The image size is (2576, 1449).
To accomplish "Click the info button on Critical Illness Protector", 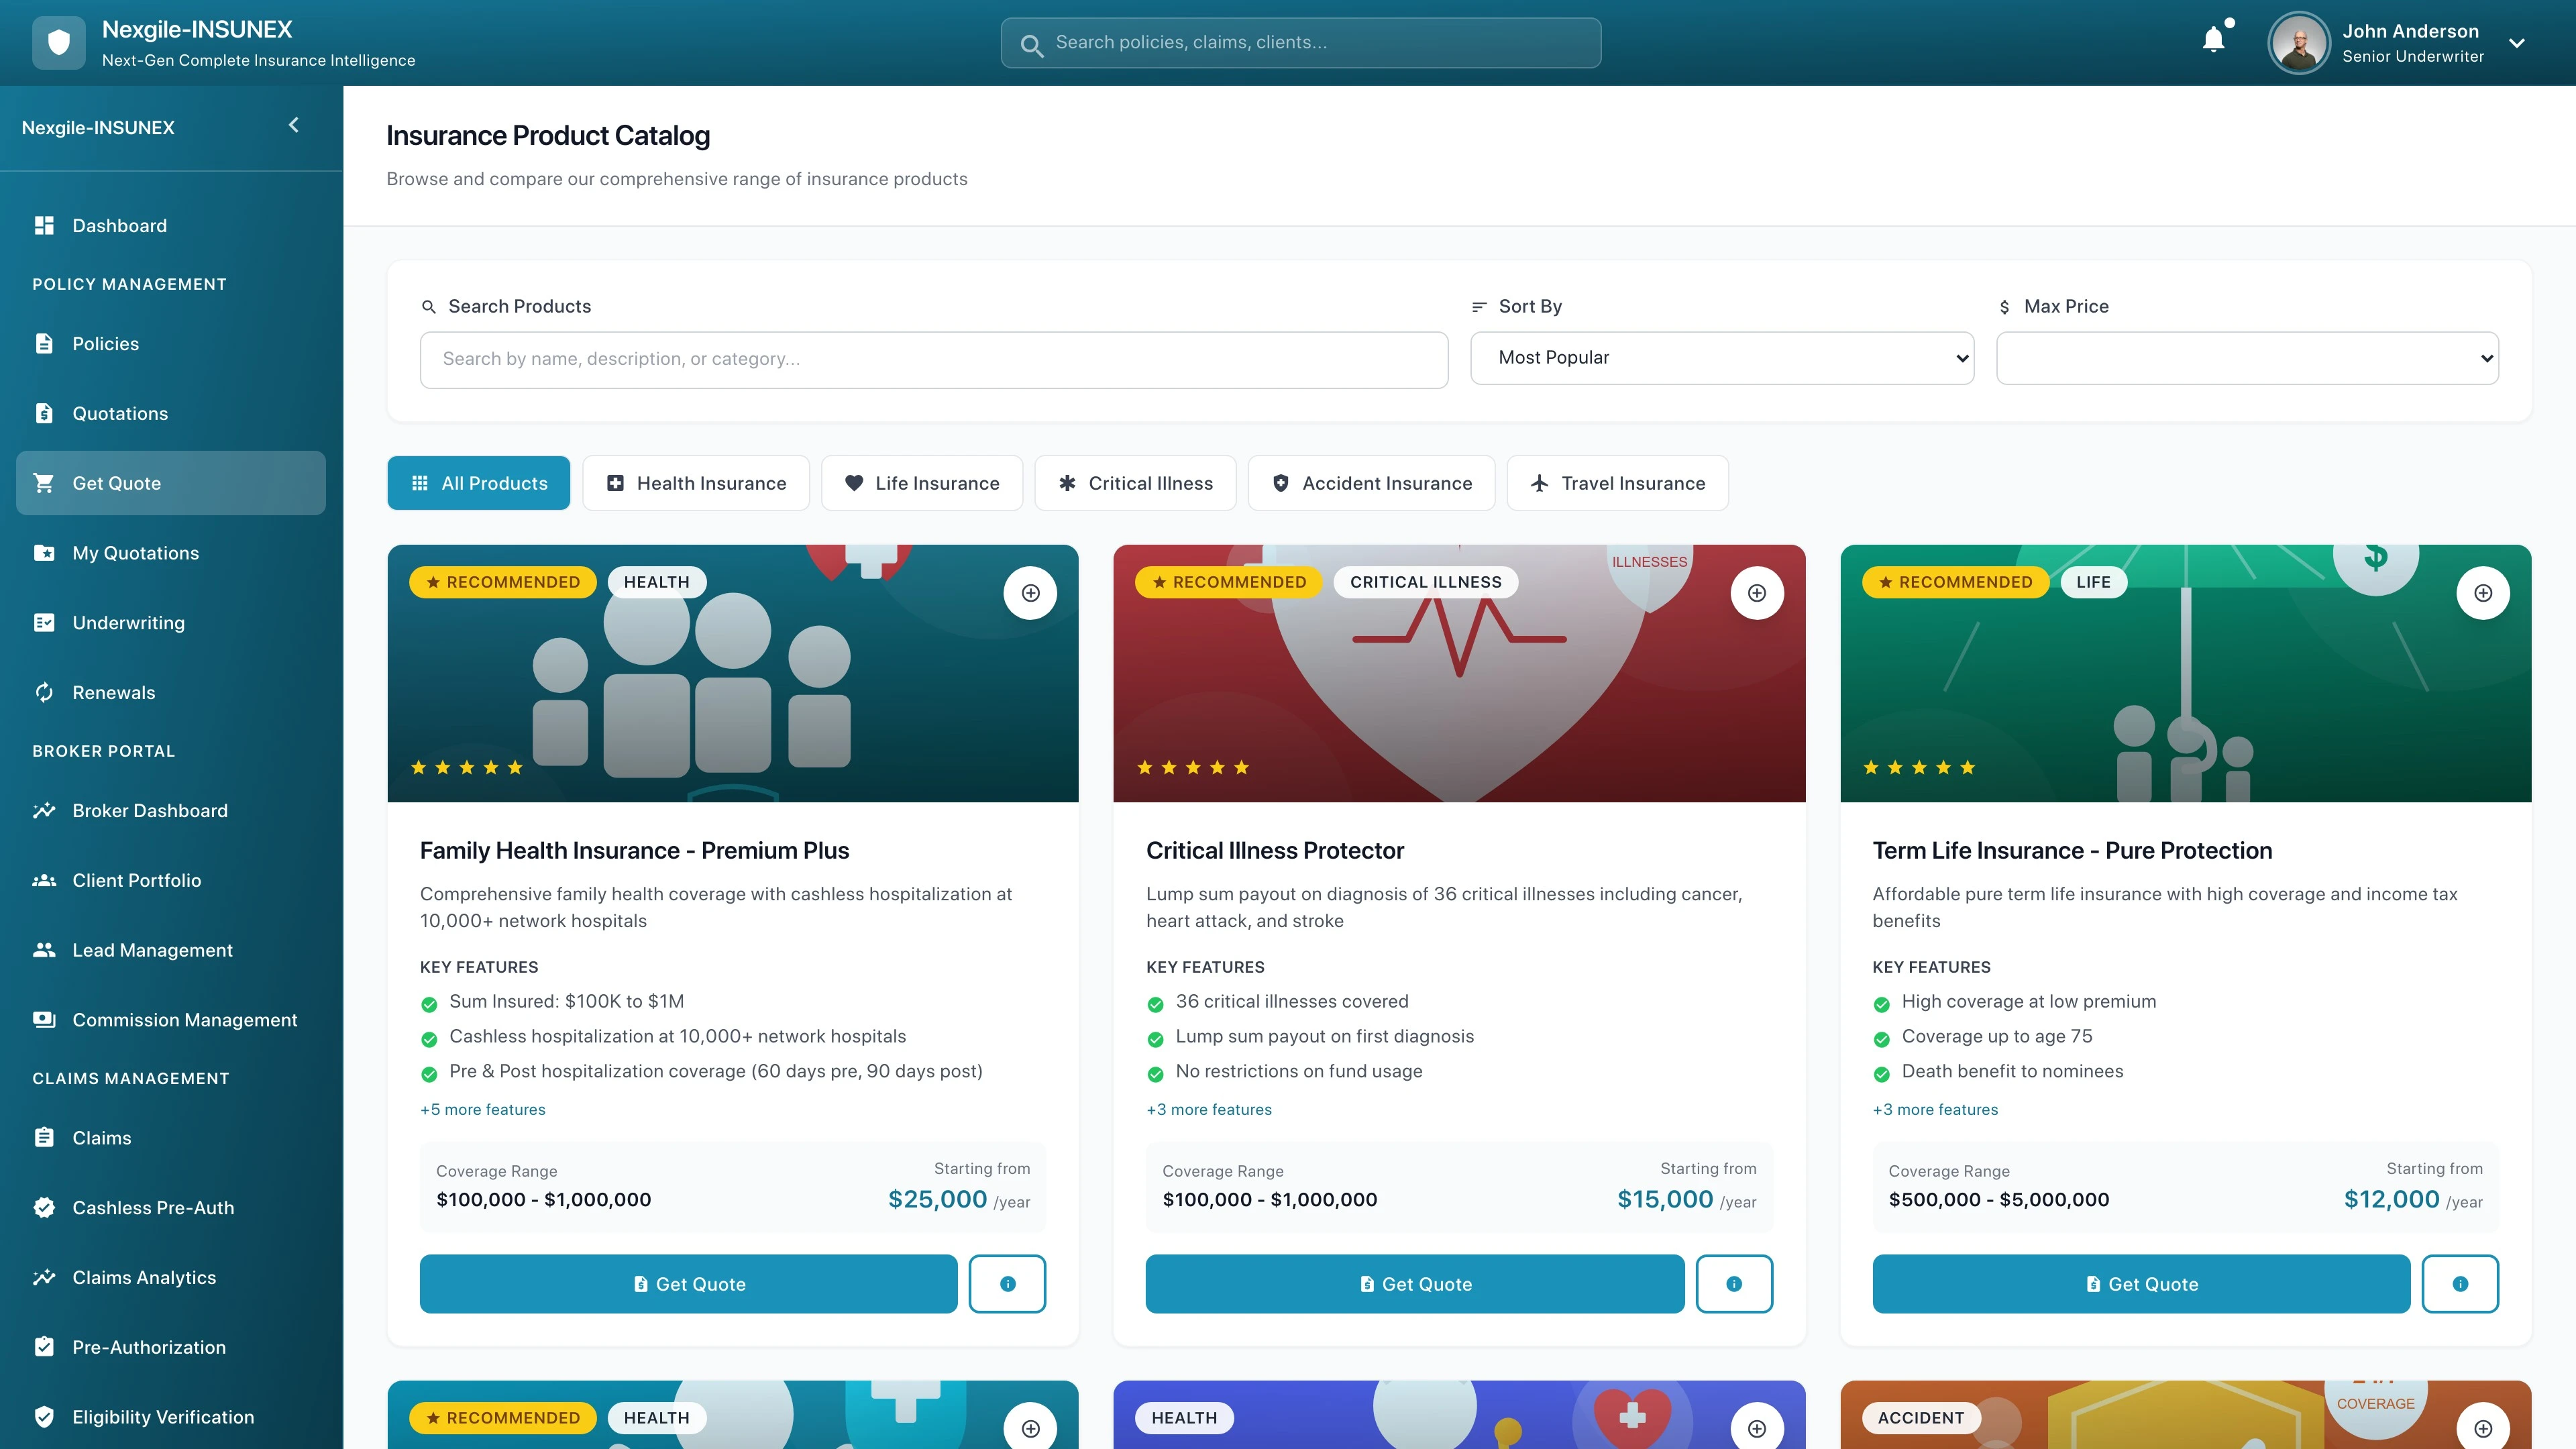I will click(1733, 1284).
